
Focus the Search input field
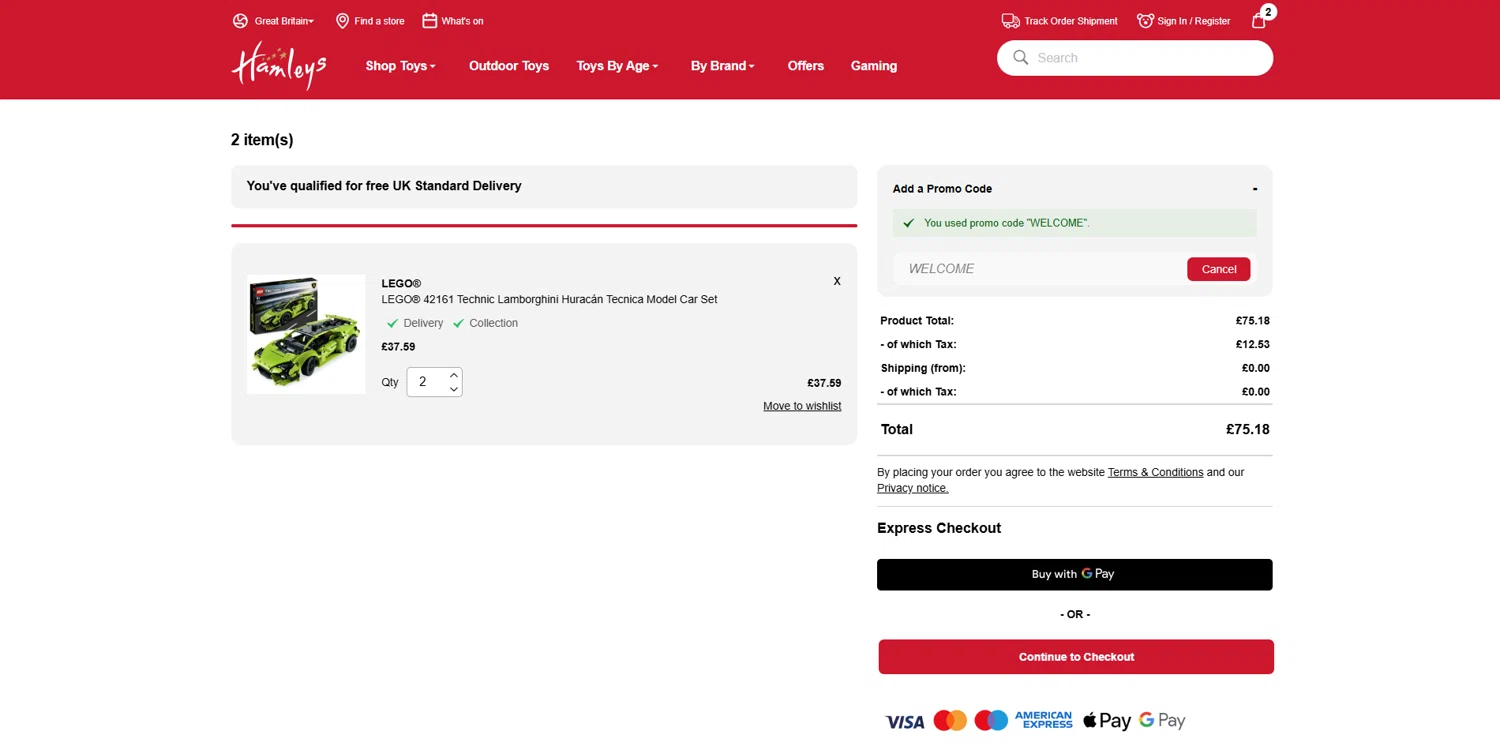pyautogui.click(x=1135, y=58)
